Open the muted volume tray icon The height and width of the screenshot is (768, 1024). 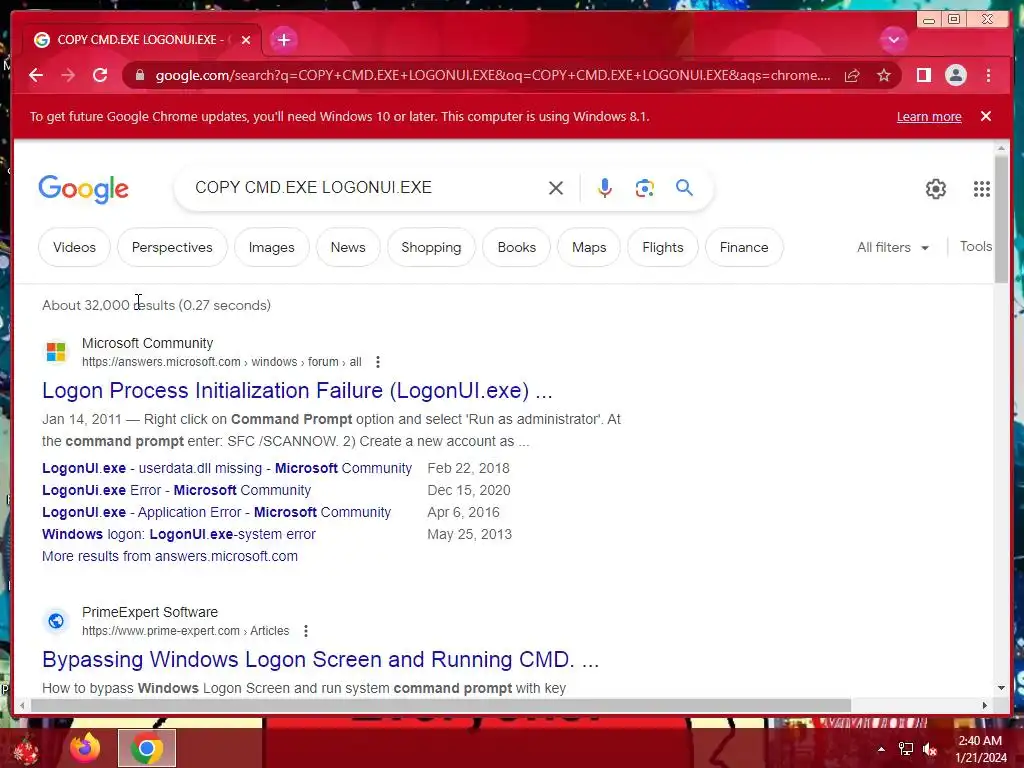click(x=930, y=749)
